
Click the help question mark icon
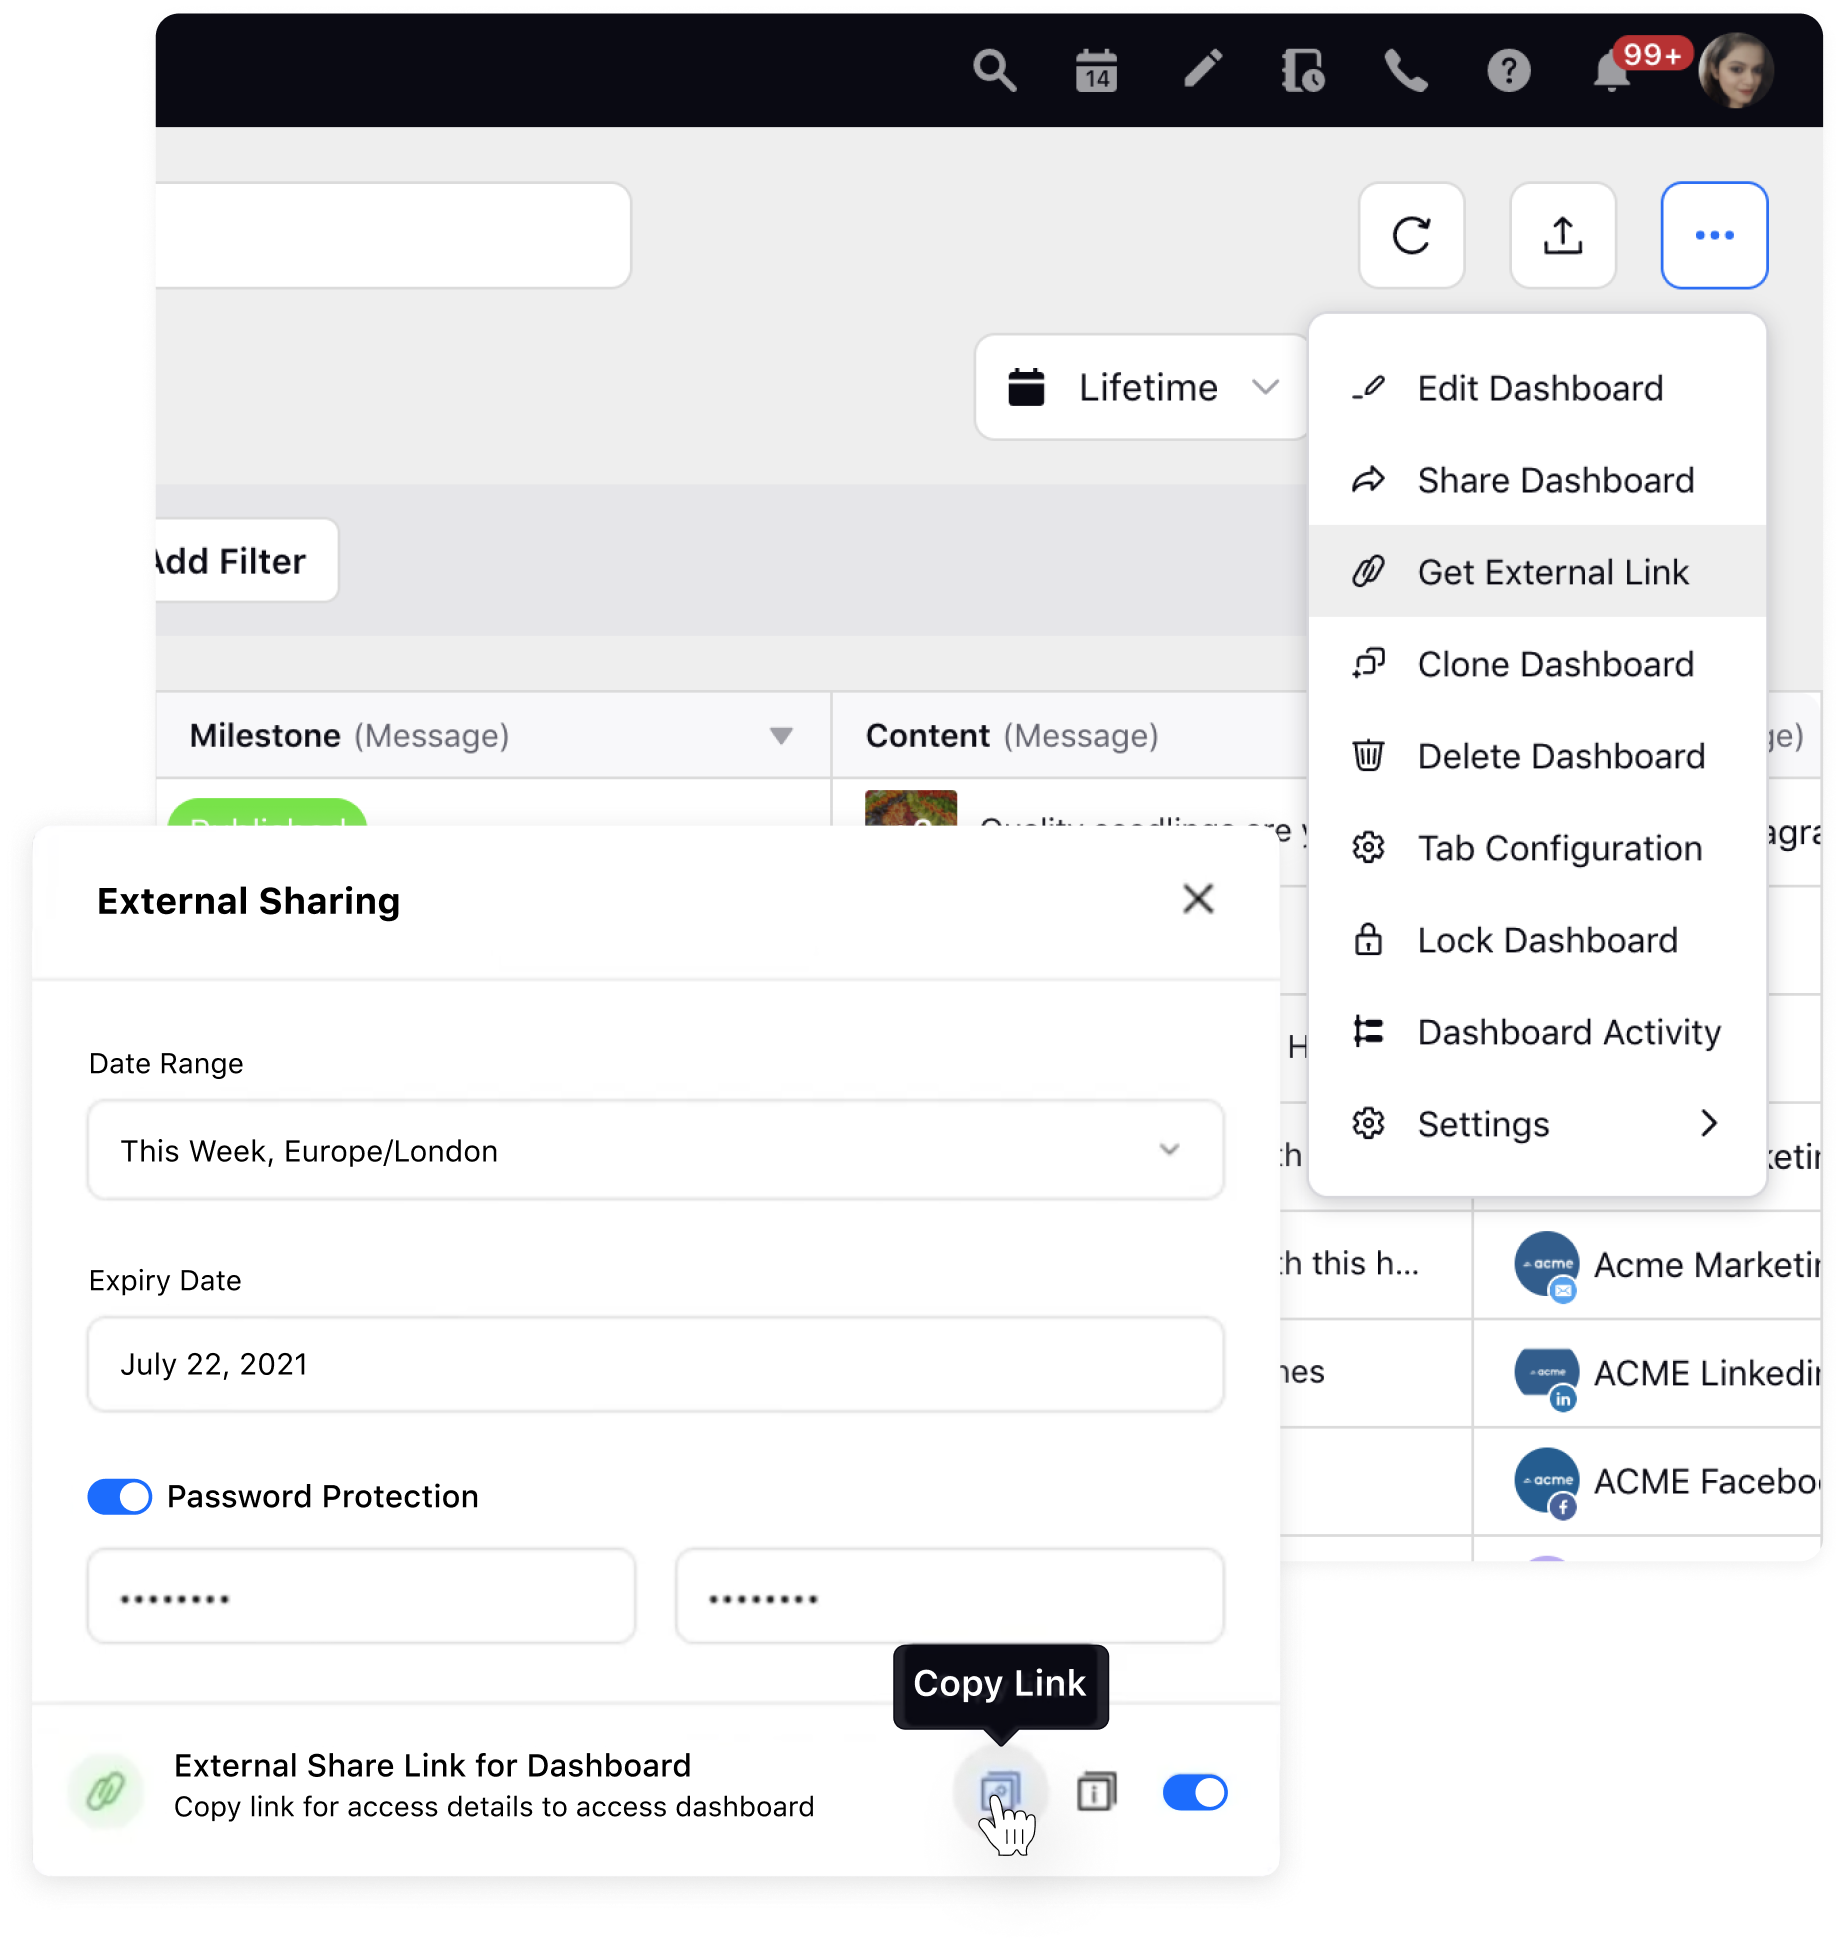coord(1508,70)
